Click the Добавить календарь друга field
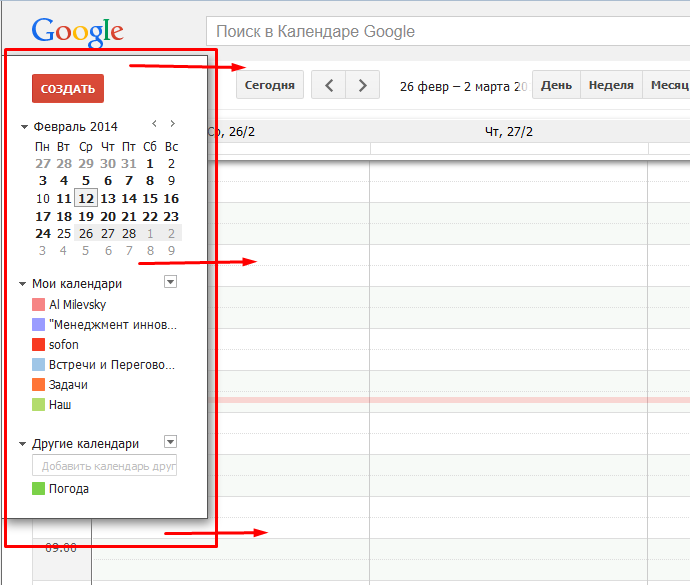The height and width of the screenshot is (585, 690). point(104,466)
